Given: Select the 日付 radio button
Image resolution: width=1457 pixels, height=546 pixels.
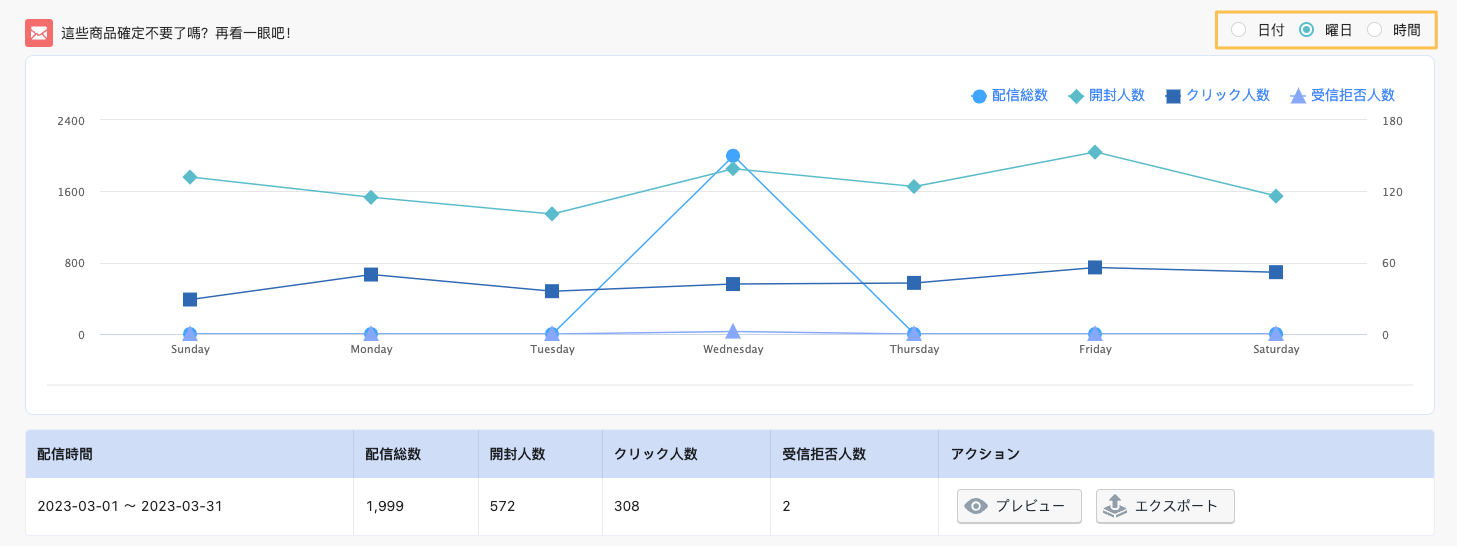Looking at the screenshot, I should pyautogui.click(x=1239, y=30).
